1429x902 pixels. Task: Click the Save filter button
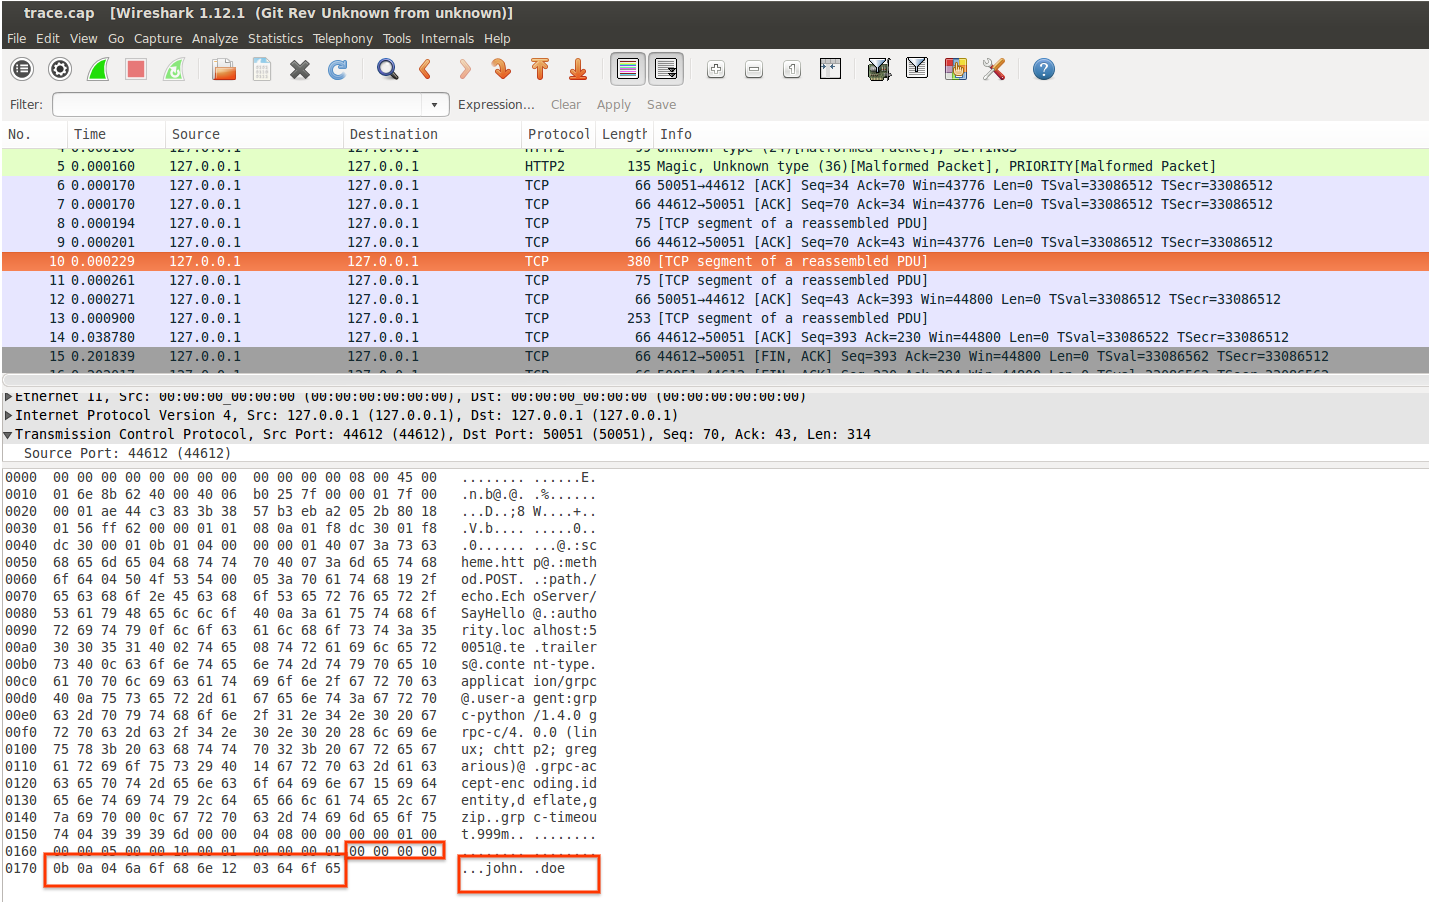pos(661,104)
